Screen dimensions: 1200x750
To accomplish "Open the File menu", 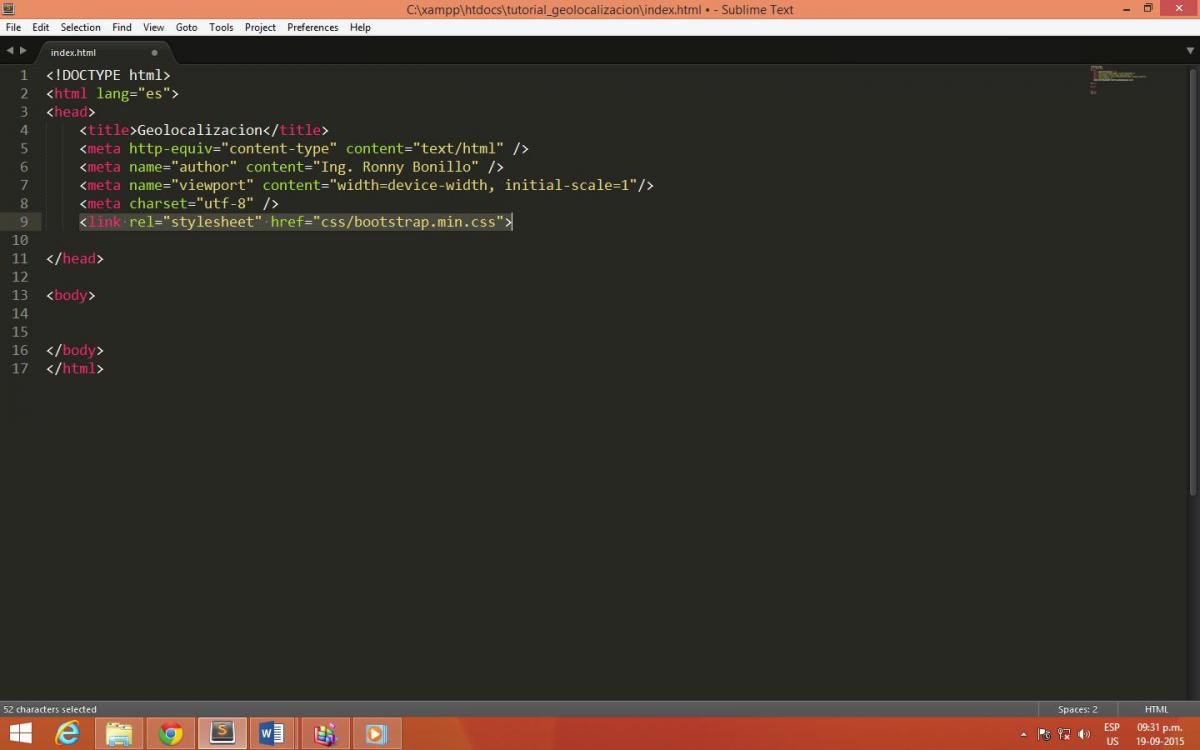I will click(13, 27).
